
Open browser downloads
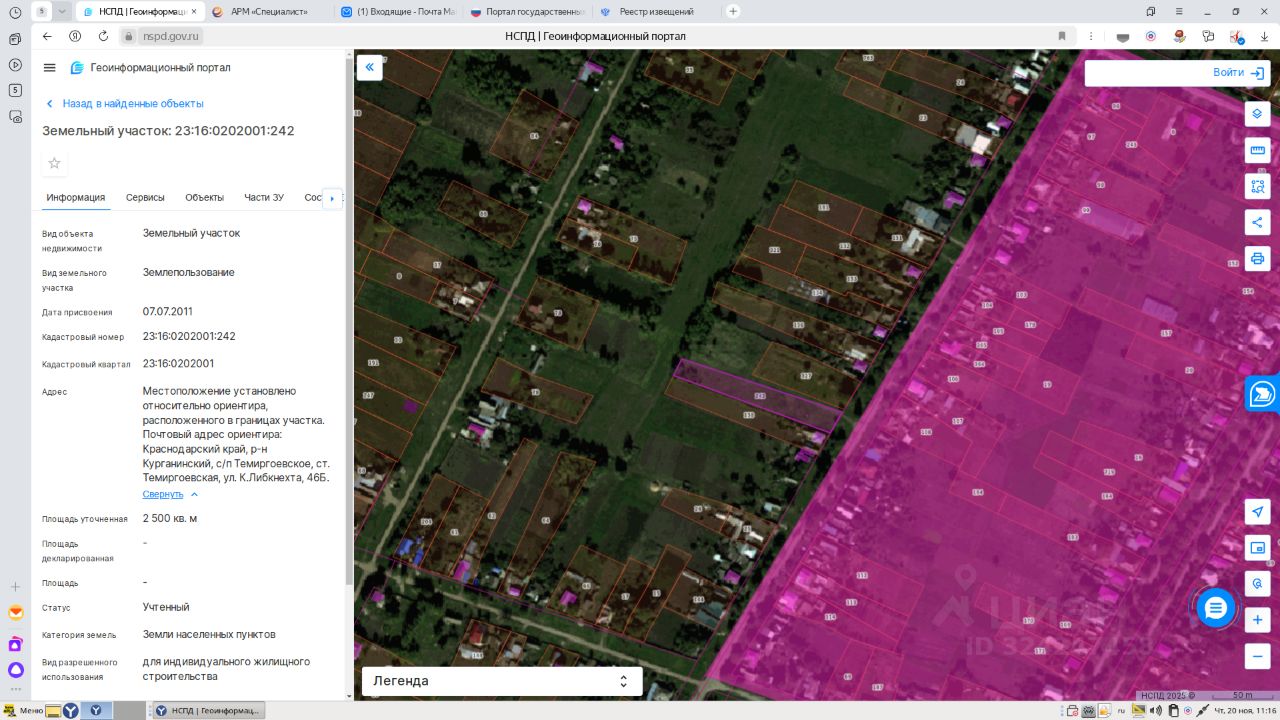coord(1264,36)
